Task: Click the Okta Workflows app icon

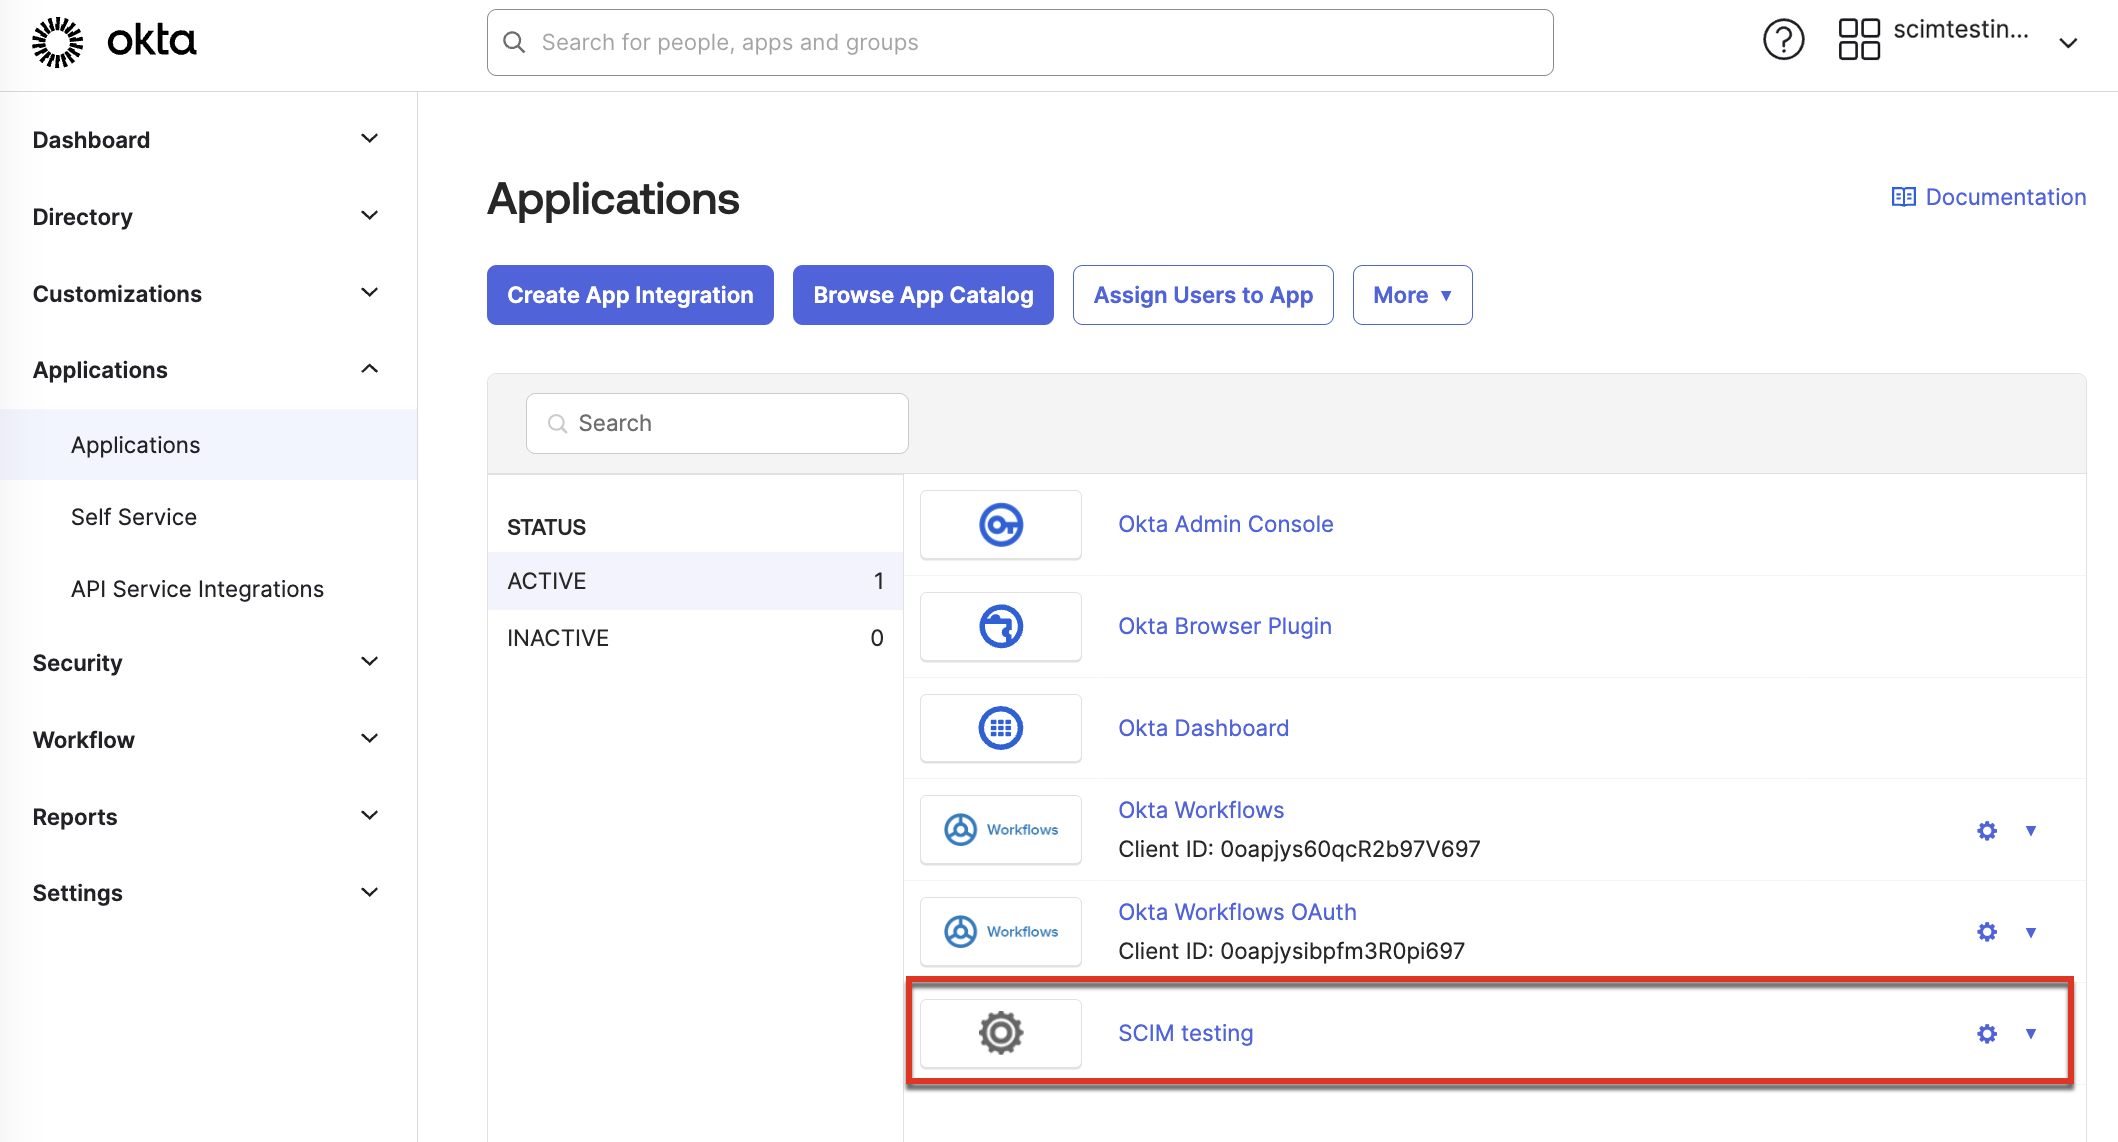Action: [1000, 829]
